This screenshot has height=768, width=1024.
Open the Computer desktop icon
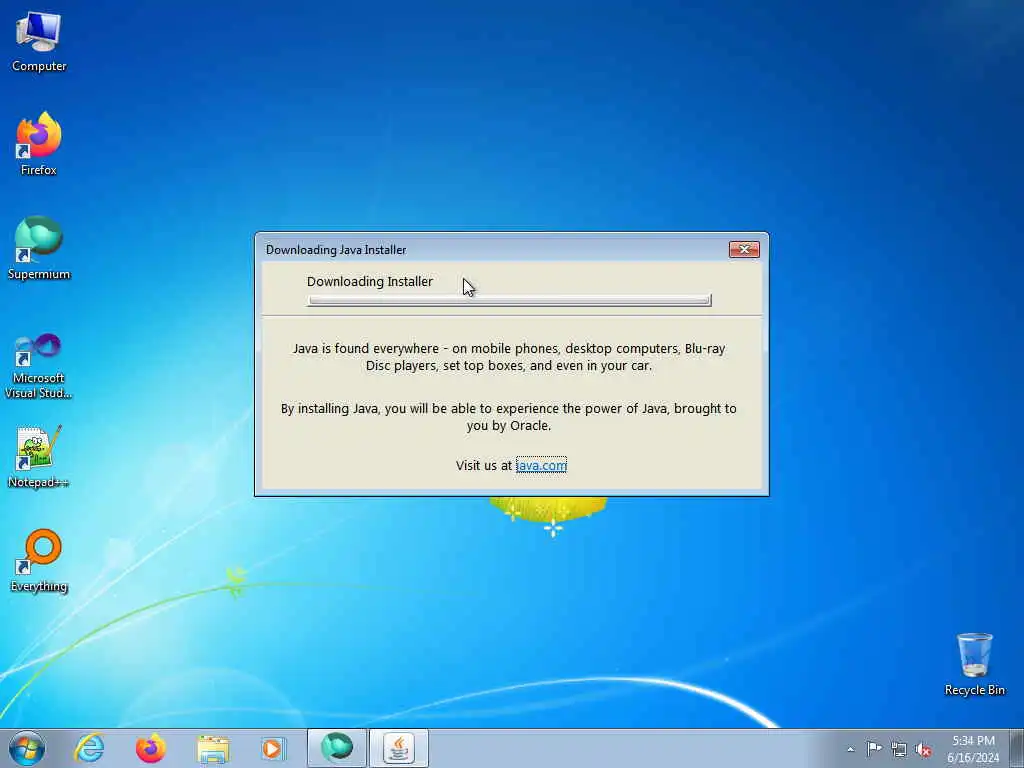pos(39,42)
